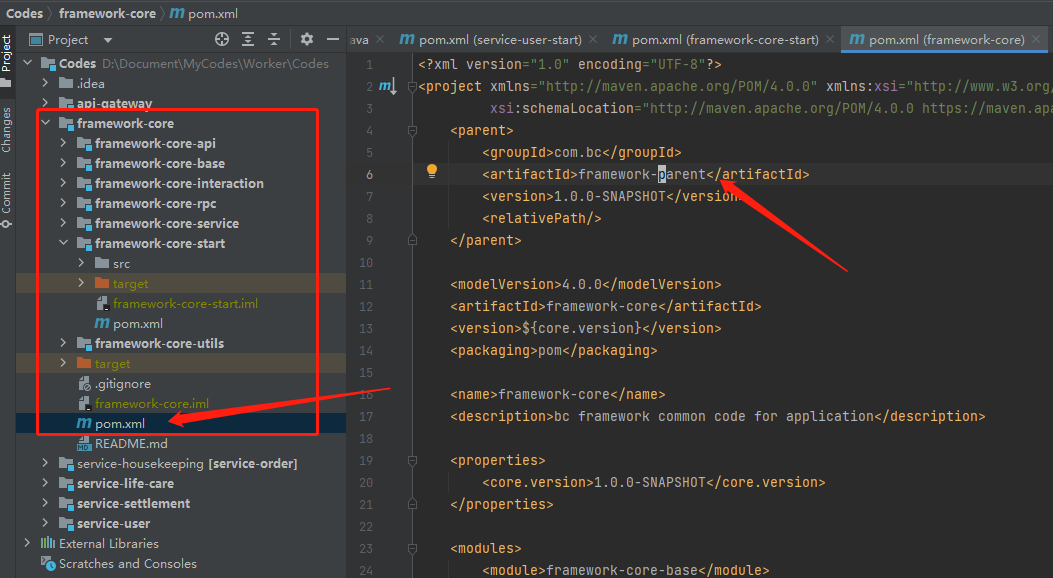Screen dimensions: 1053x578
Task: Expand the framework-core-utils module
Action: 63,343
